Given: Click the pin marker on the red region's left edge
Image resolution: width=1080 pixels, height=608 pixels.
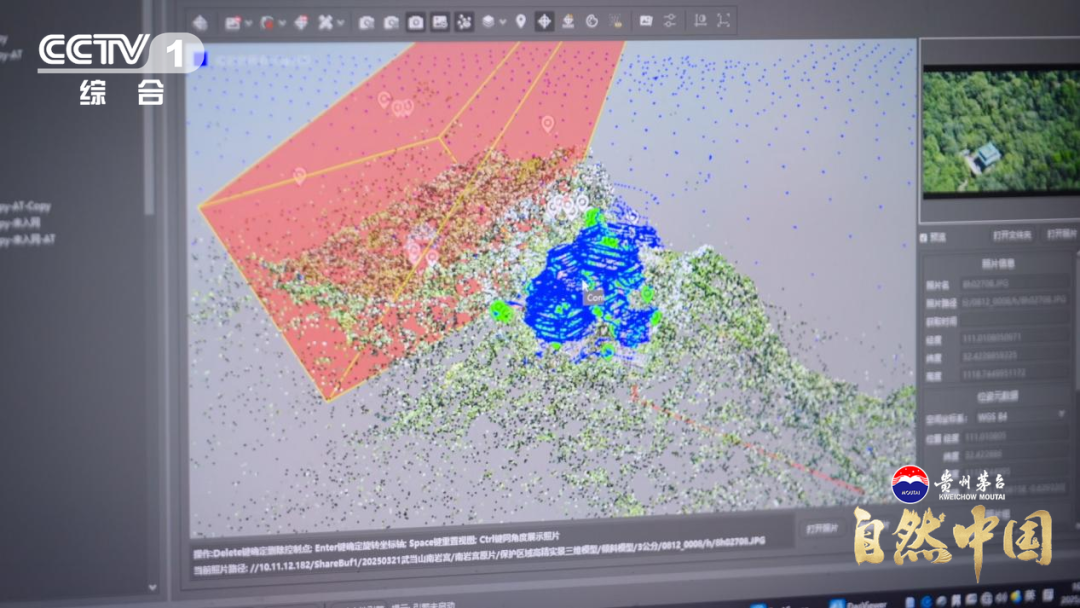Looking at the screenshot, I should (299, 176).
